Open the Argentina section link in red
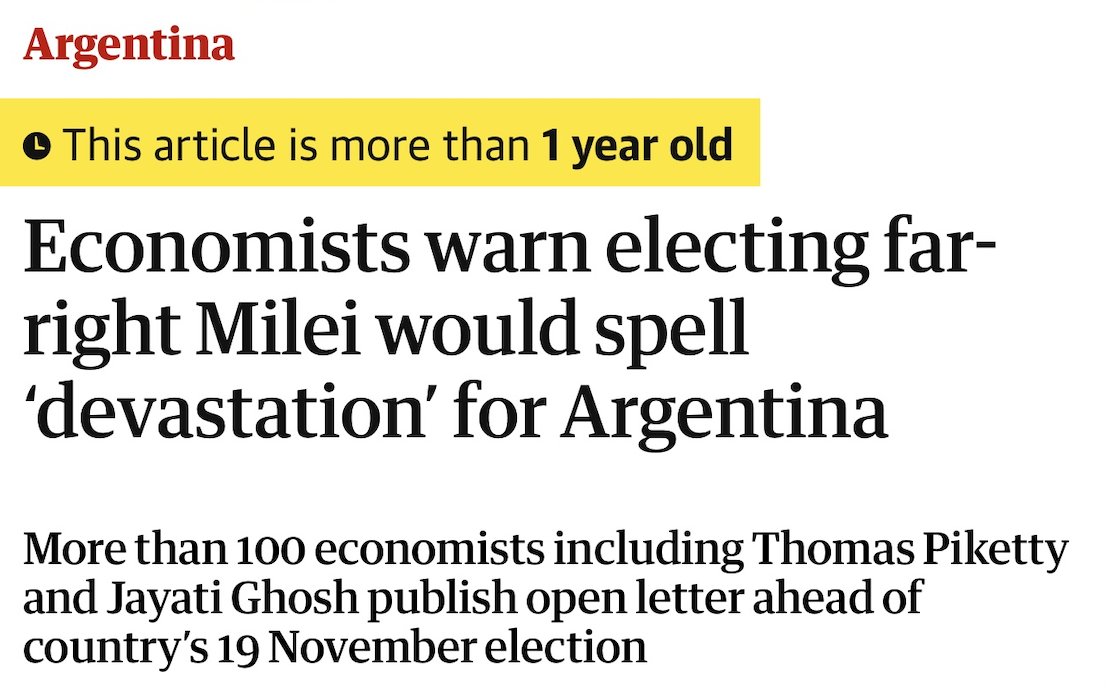 129,45
